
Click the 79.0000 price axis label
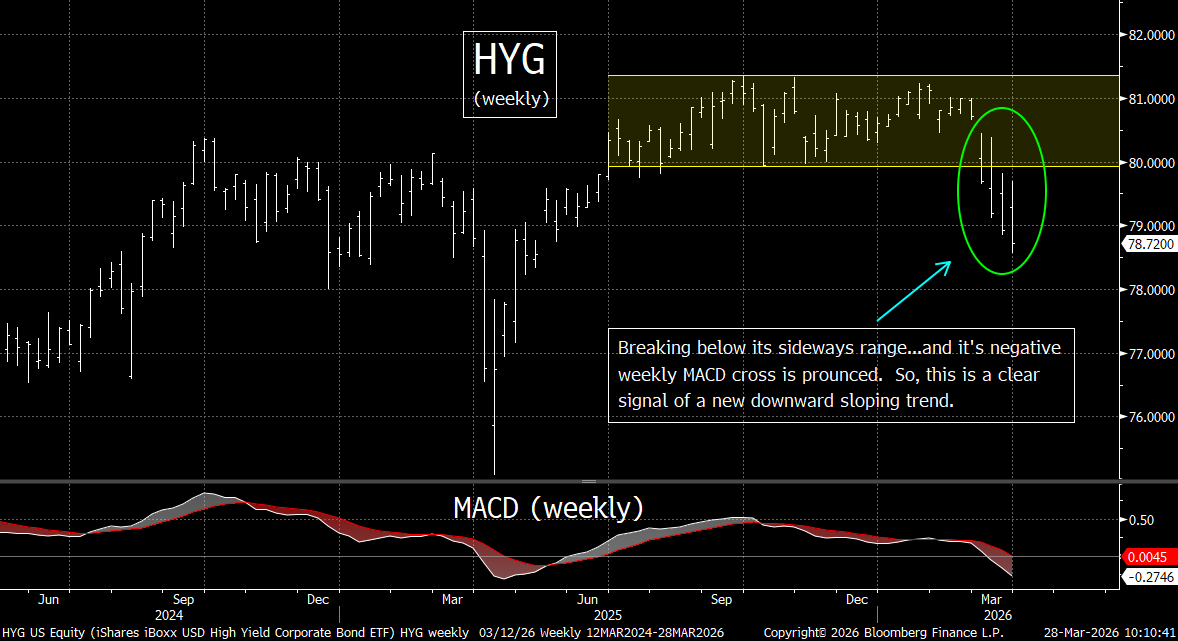point(1151,226)
